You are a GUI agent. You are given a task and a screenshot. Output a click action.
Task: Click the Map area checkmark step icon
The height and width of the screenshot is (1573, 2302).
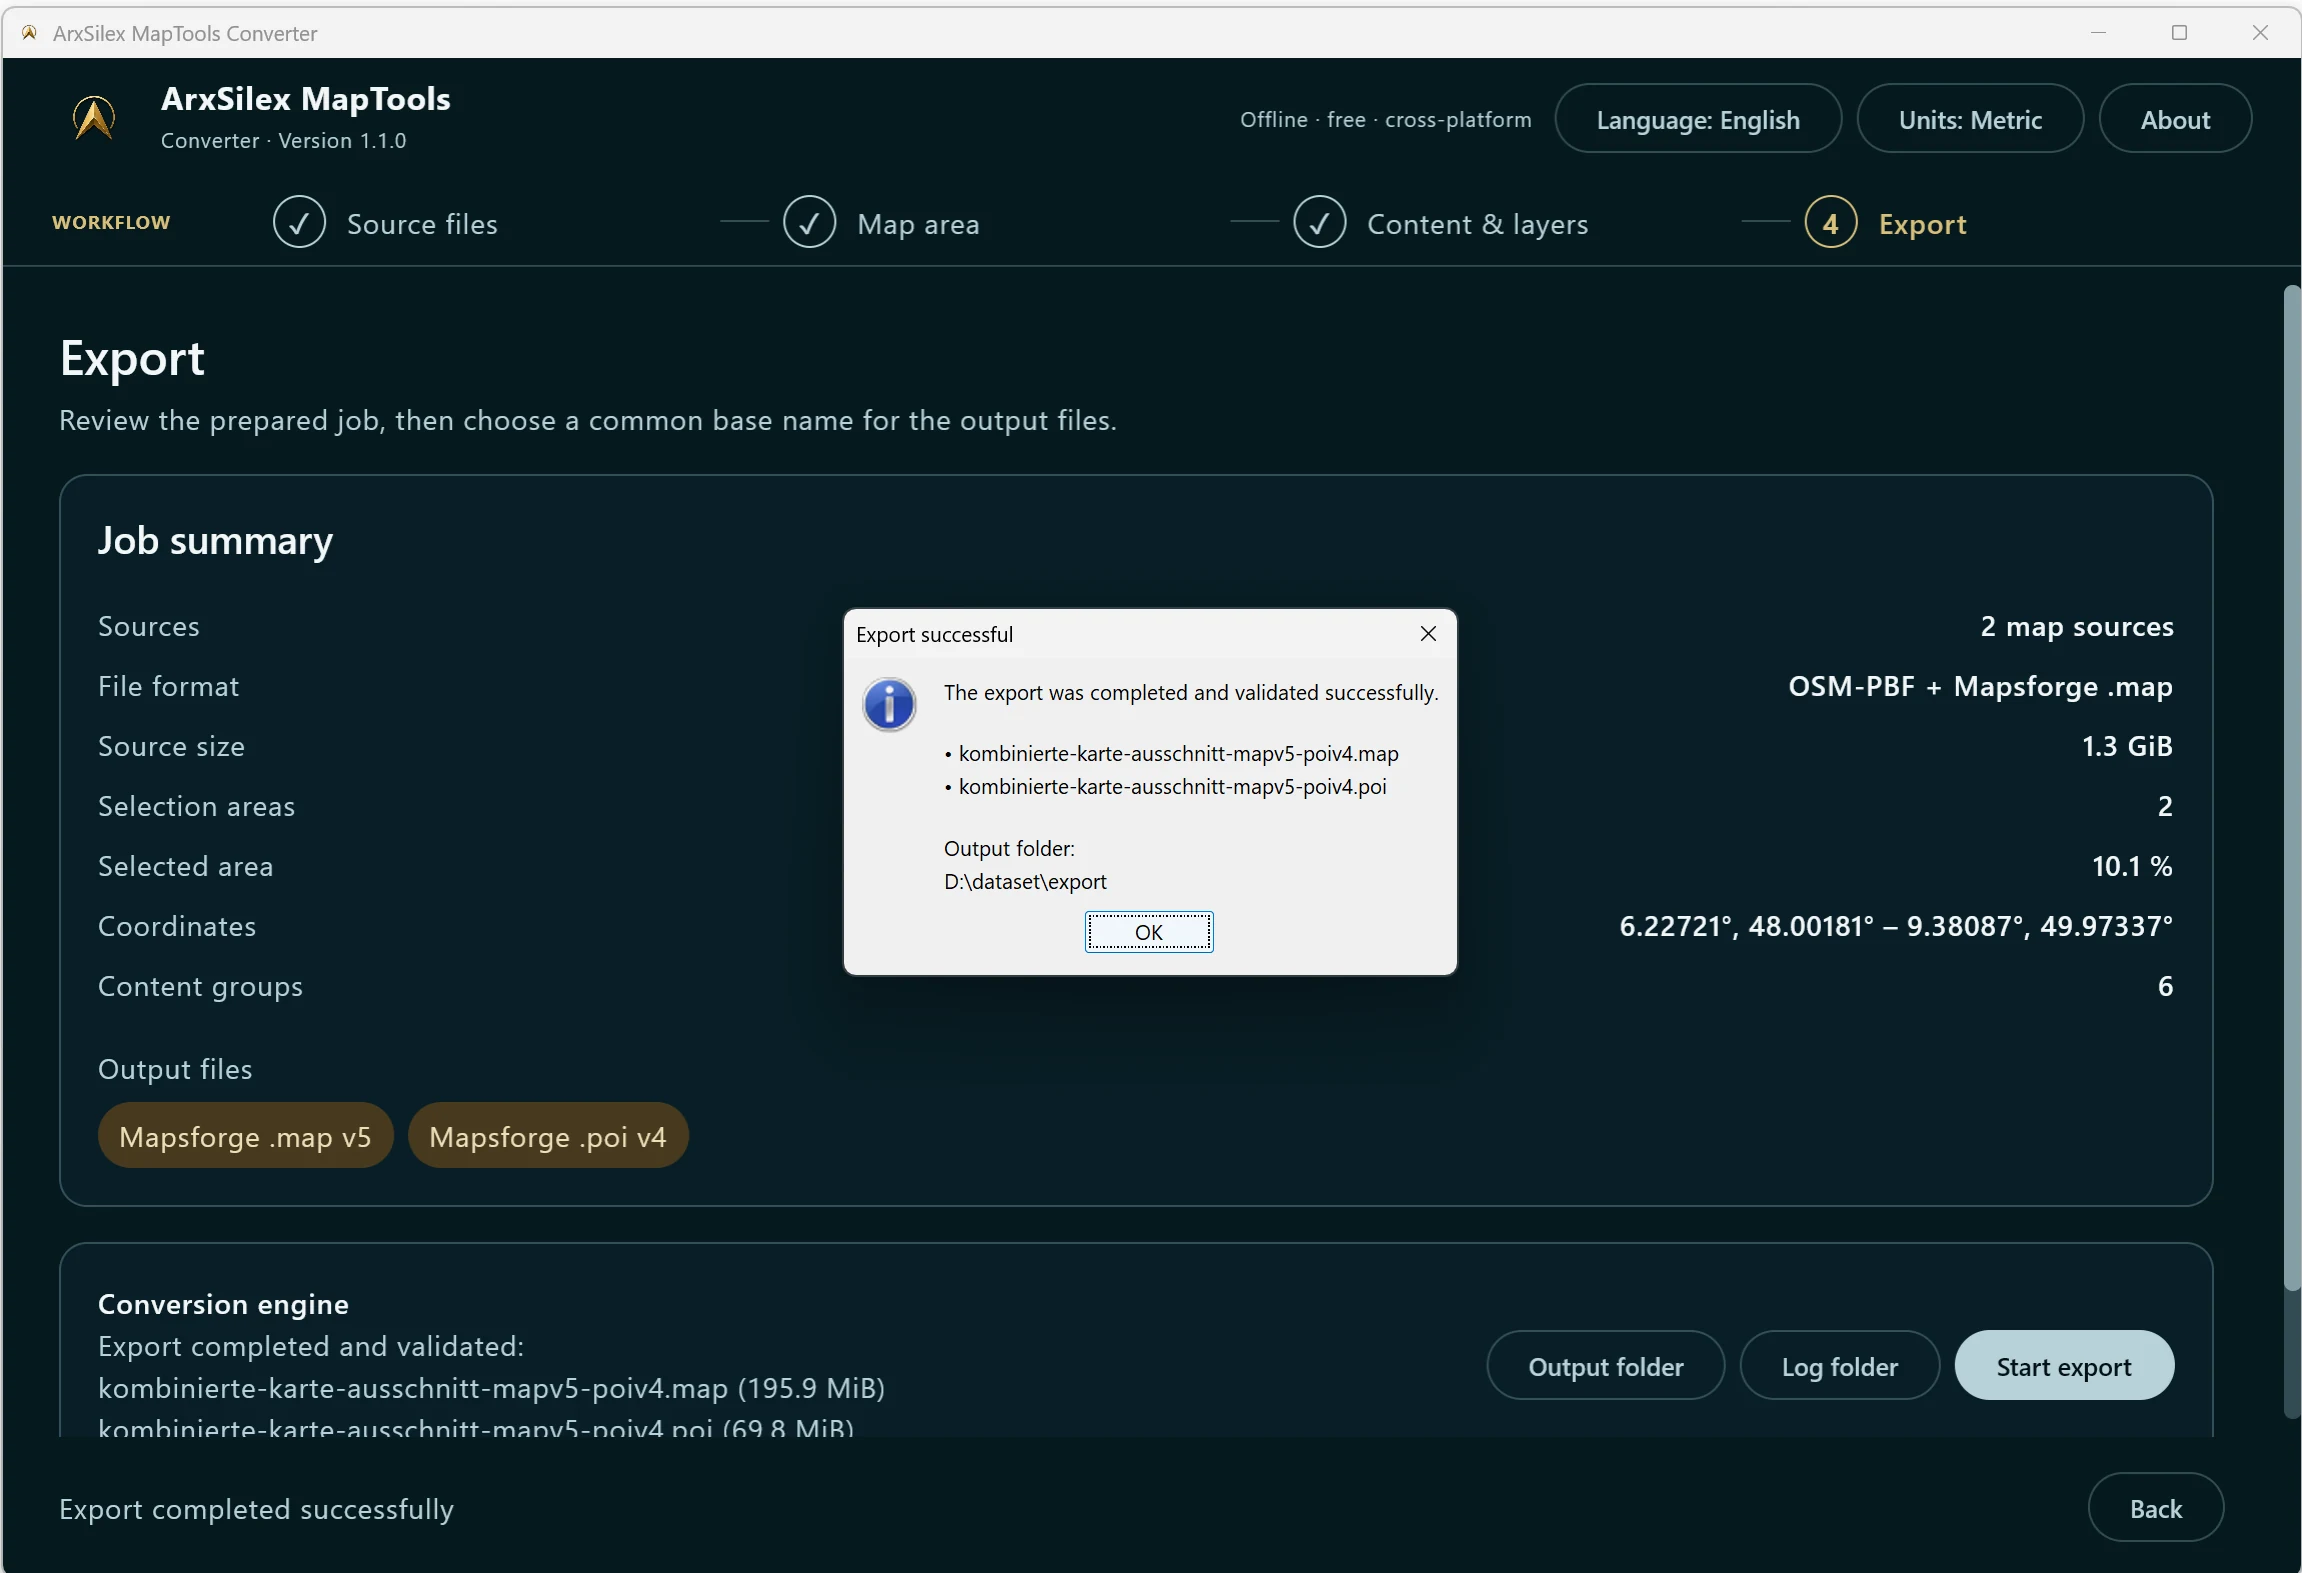(809, 222)
